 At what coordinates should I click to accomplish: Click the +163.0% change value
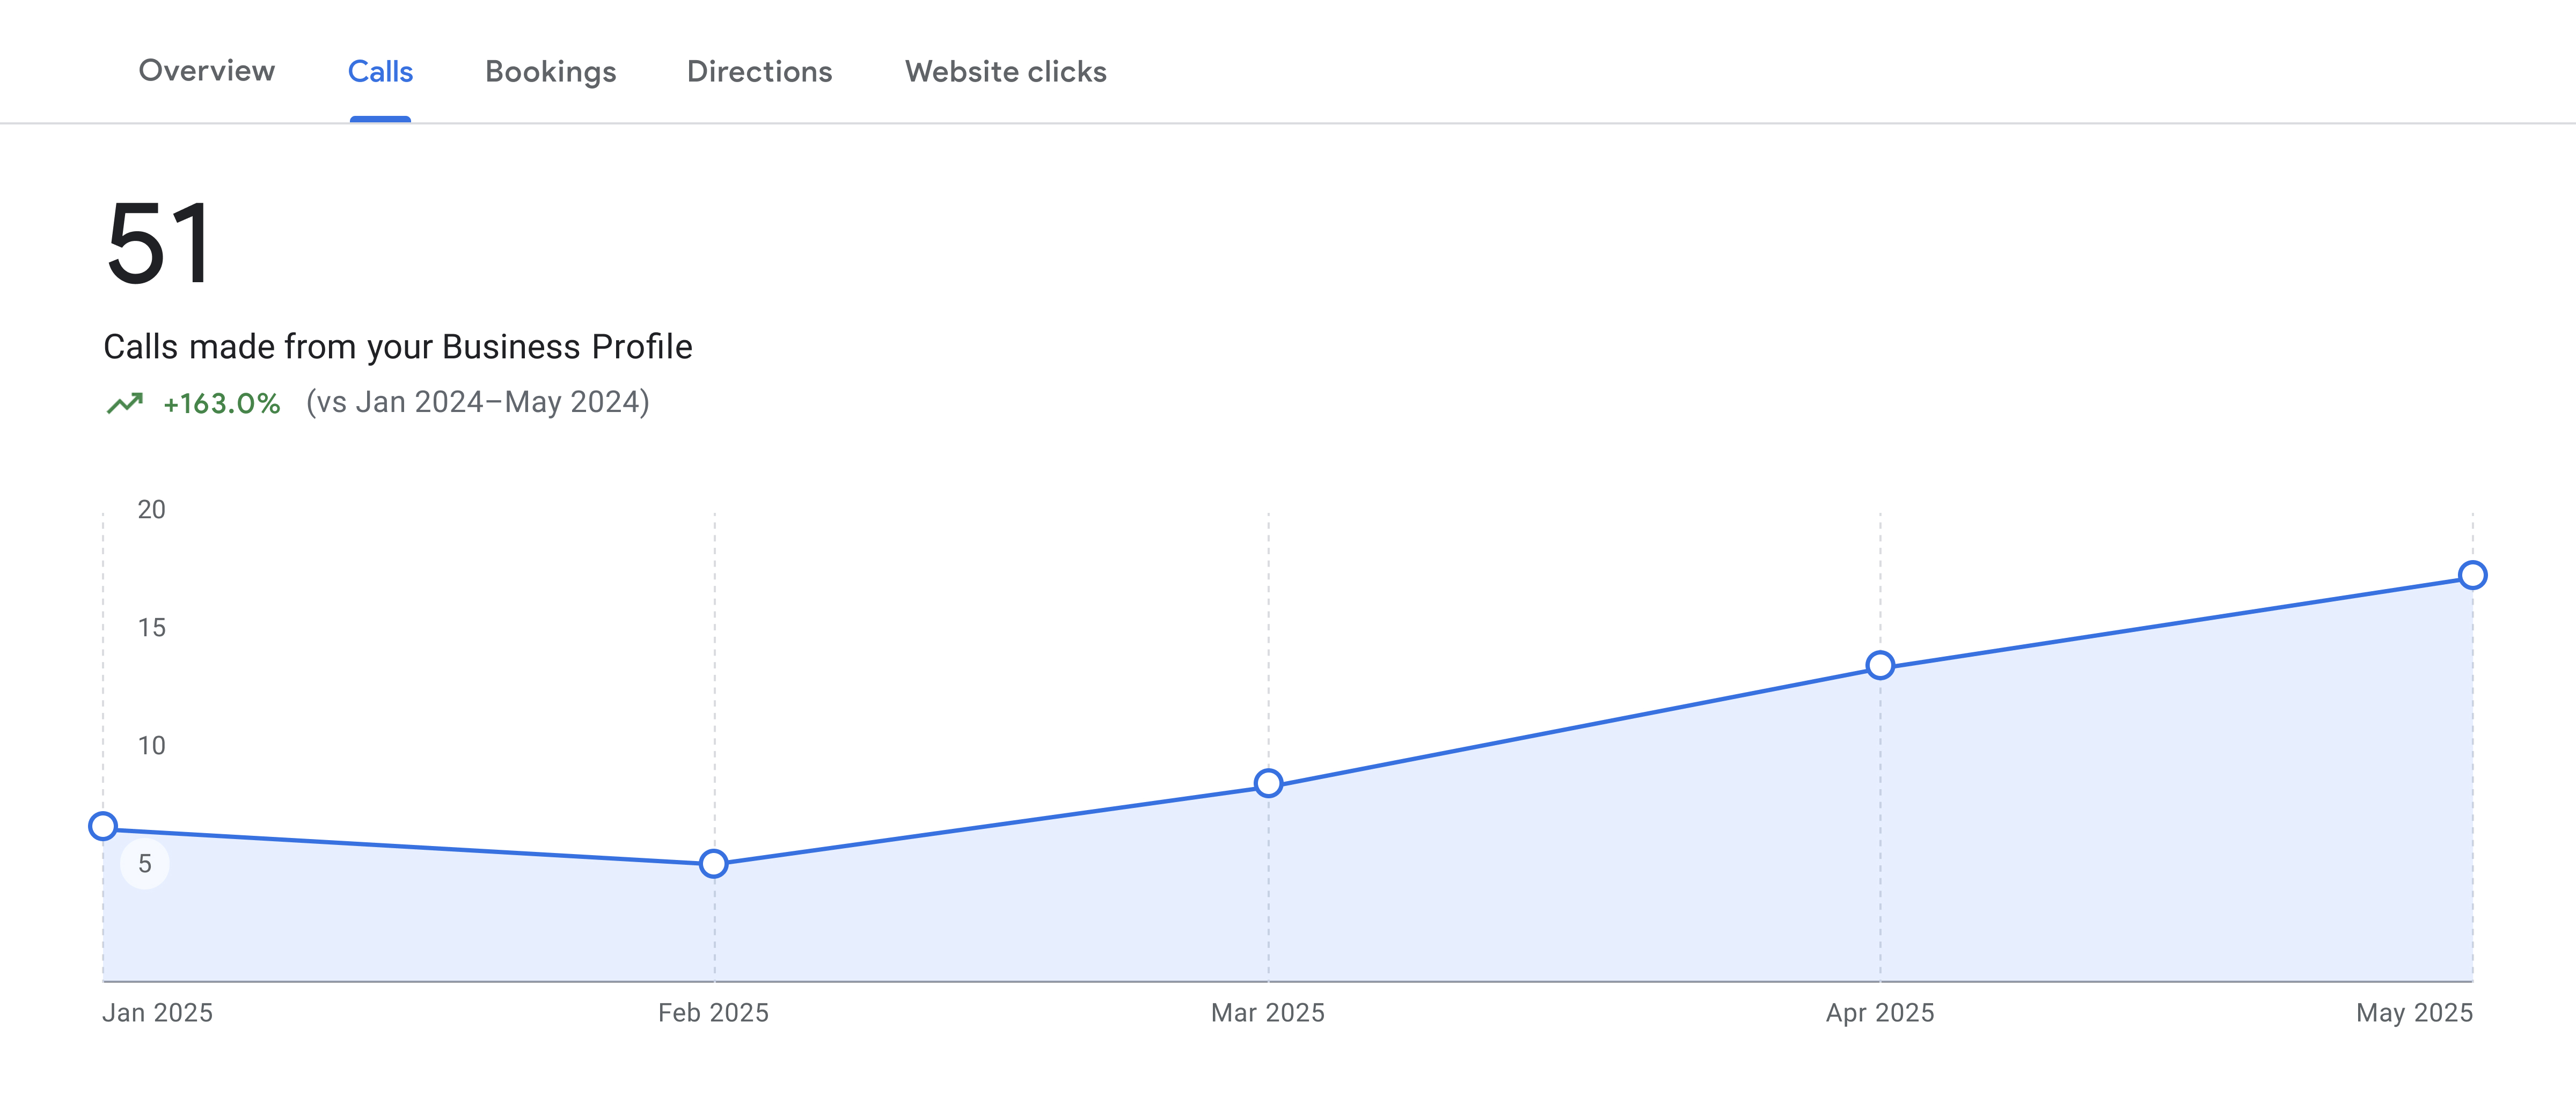(x=221, y=403)
